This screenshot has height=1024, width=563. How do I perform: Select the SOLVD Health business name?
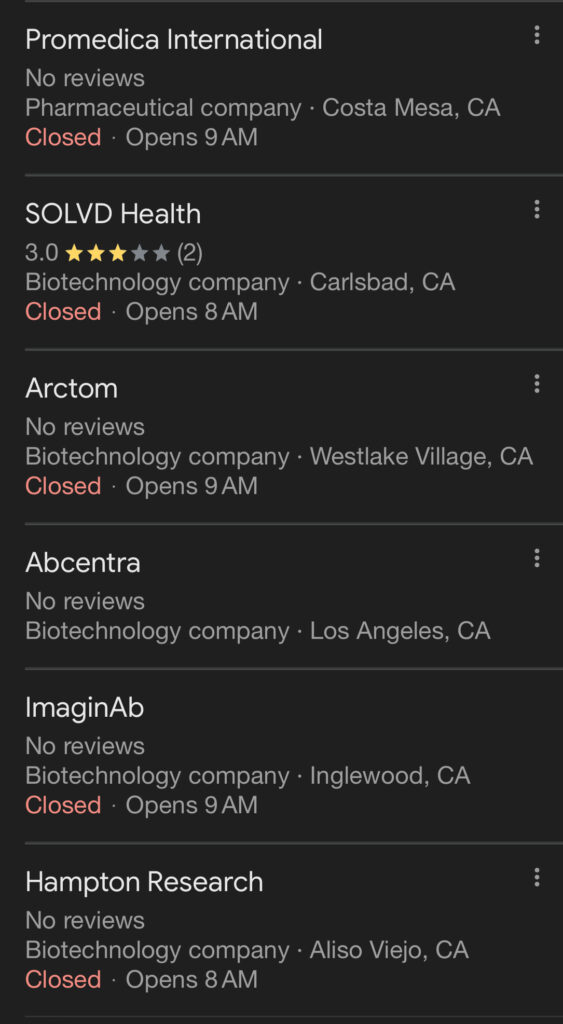click(113, 214)
